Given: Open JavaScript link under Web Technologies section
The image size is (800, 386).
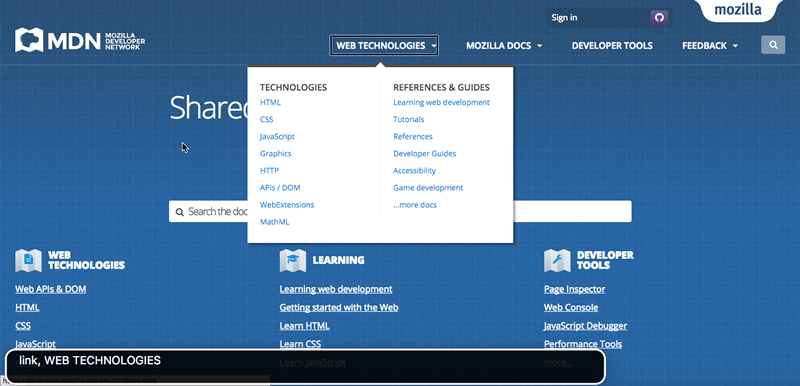Looking at the screenshot, I should click(x=35, y=344).
